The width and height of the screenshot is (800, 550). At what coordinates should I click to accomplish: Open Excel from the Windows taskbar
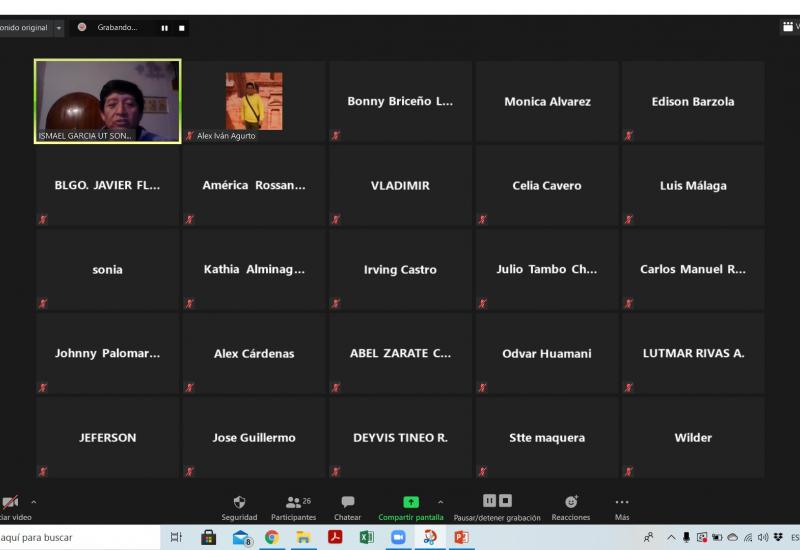(367, 537)
